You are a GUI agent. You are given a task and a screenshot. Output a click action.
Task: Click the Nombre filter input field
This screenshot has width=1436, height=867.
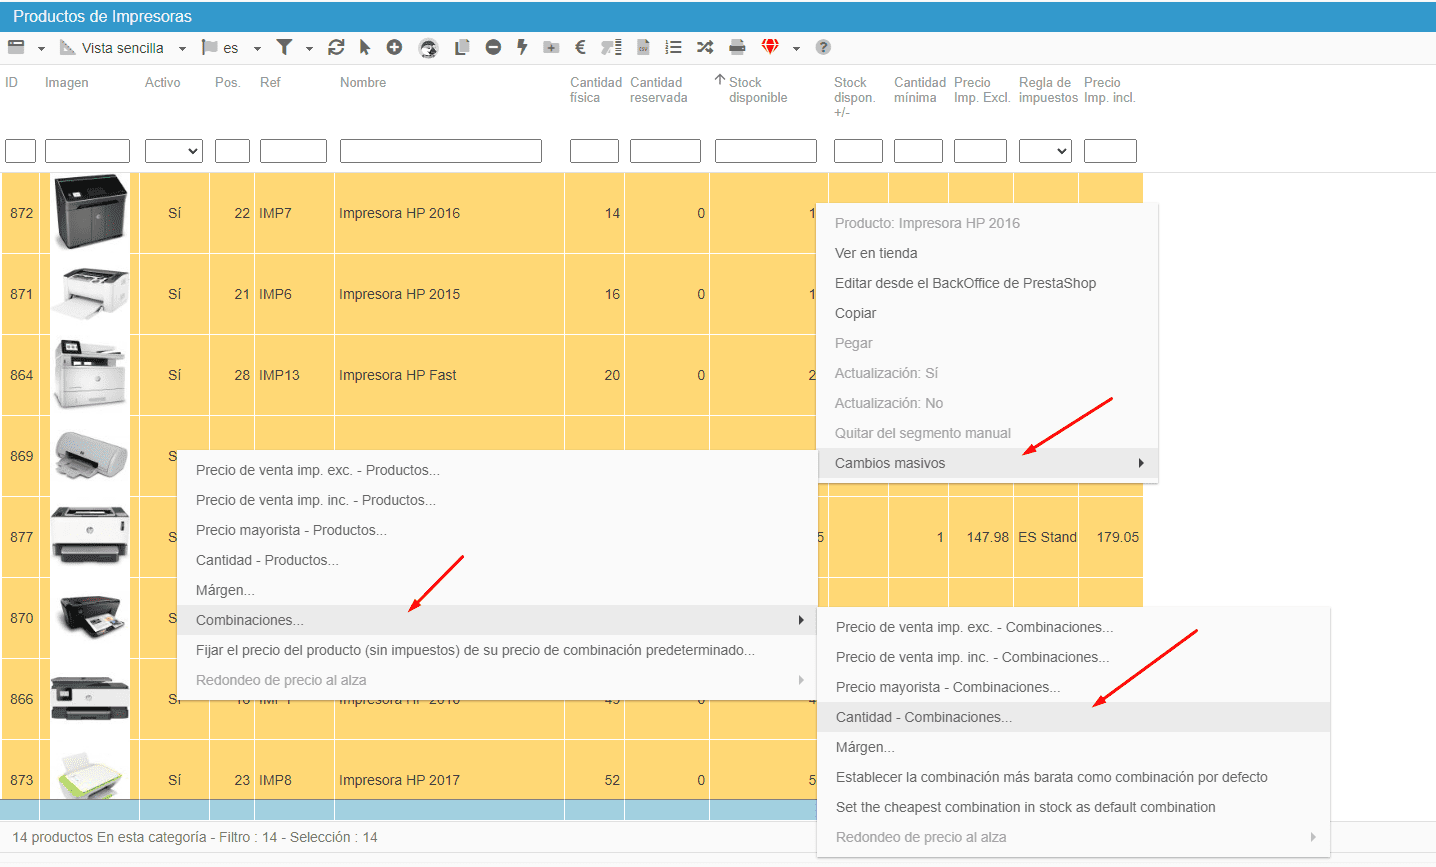coord(440,151)
